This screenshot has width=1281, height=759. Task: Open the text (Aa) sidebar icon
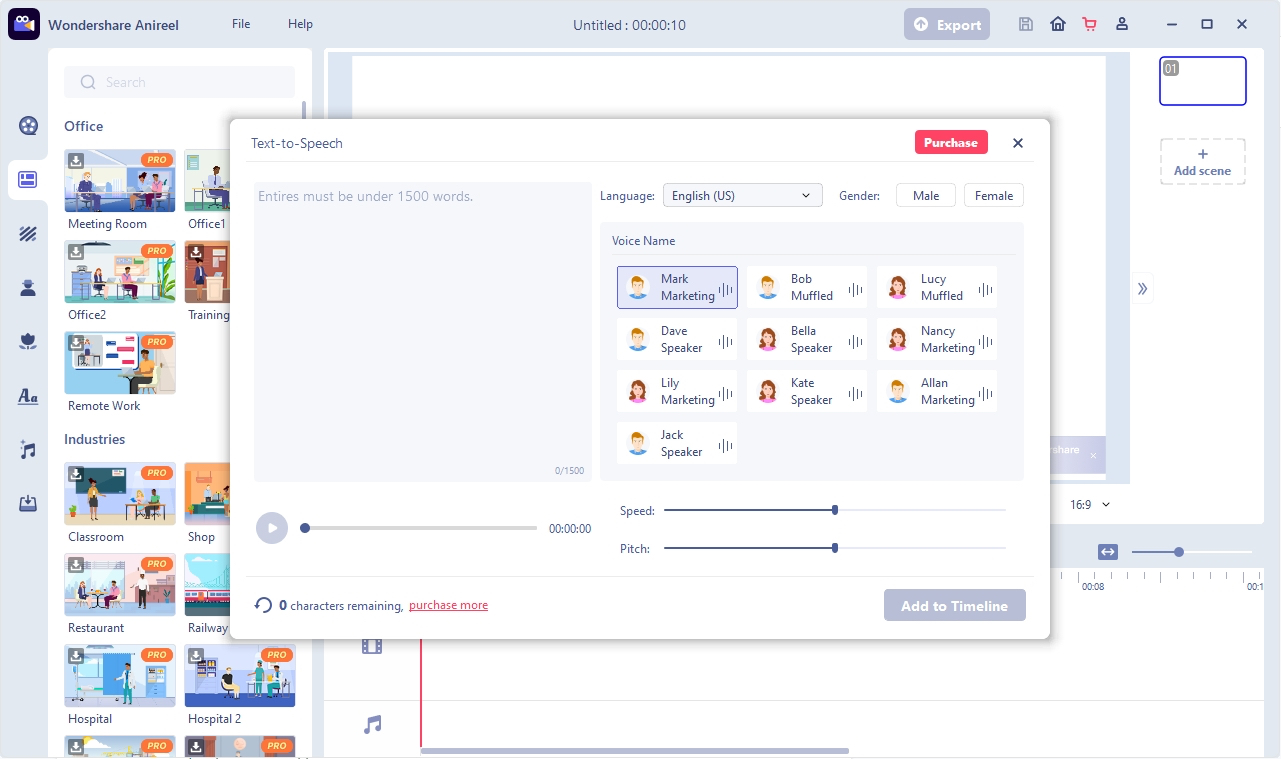[28, 396]
